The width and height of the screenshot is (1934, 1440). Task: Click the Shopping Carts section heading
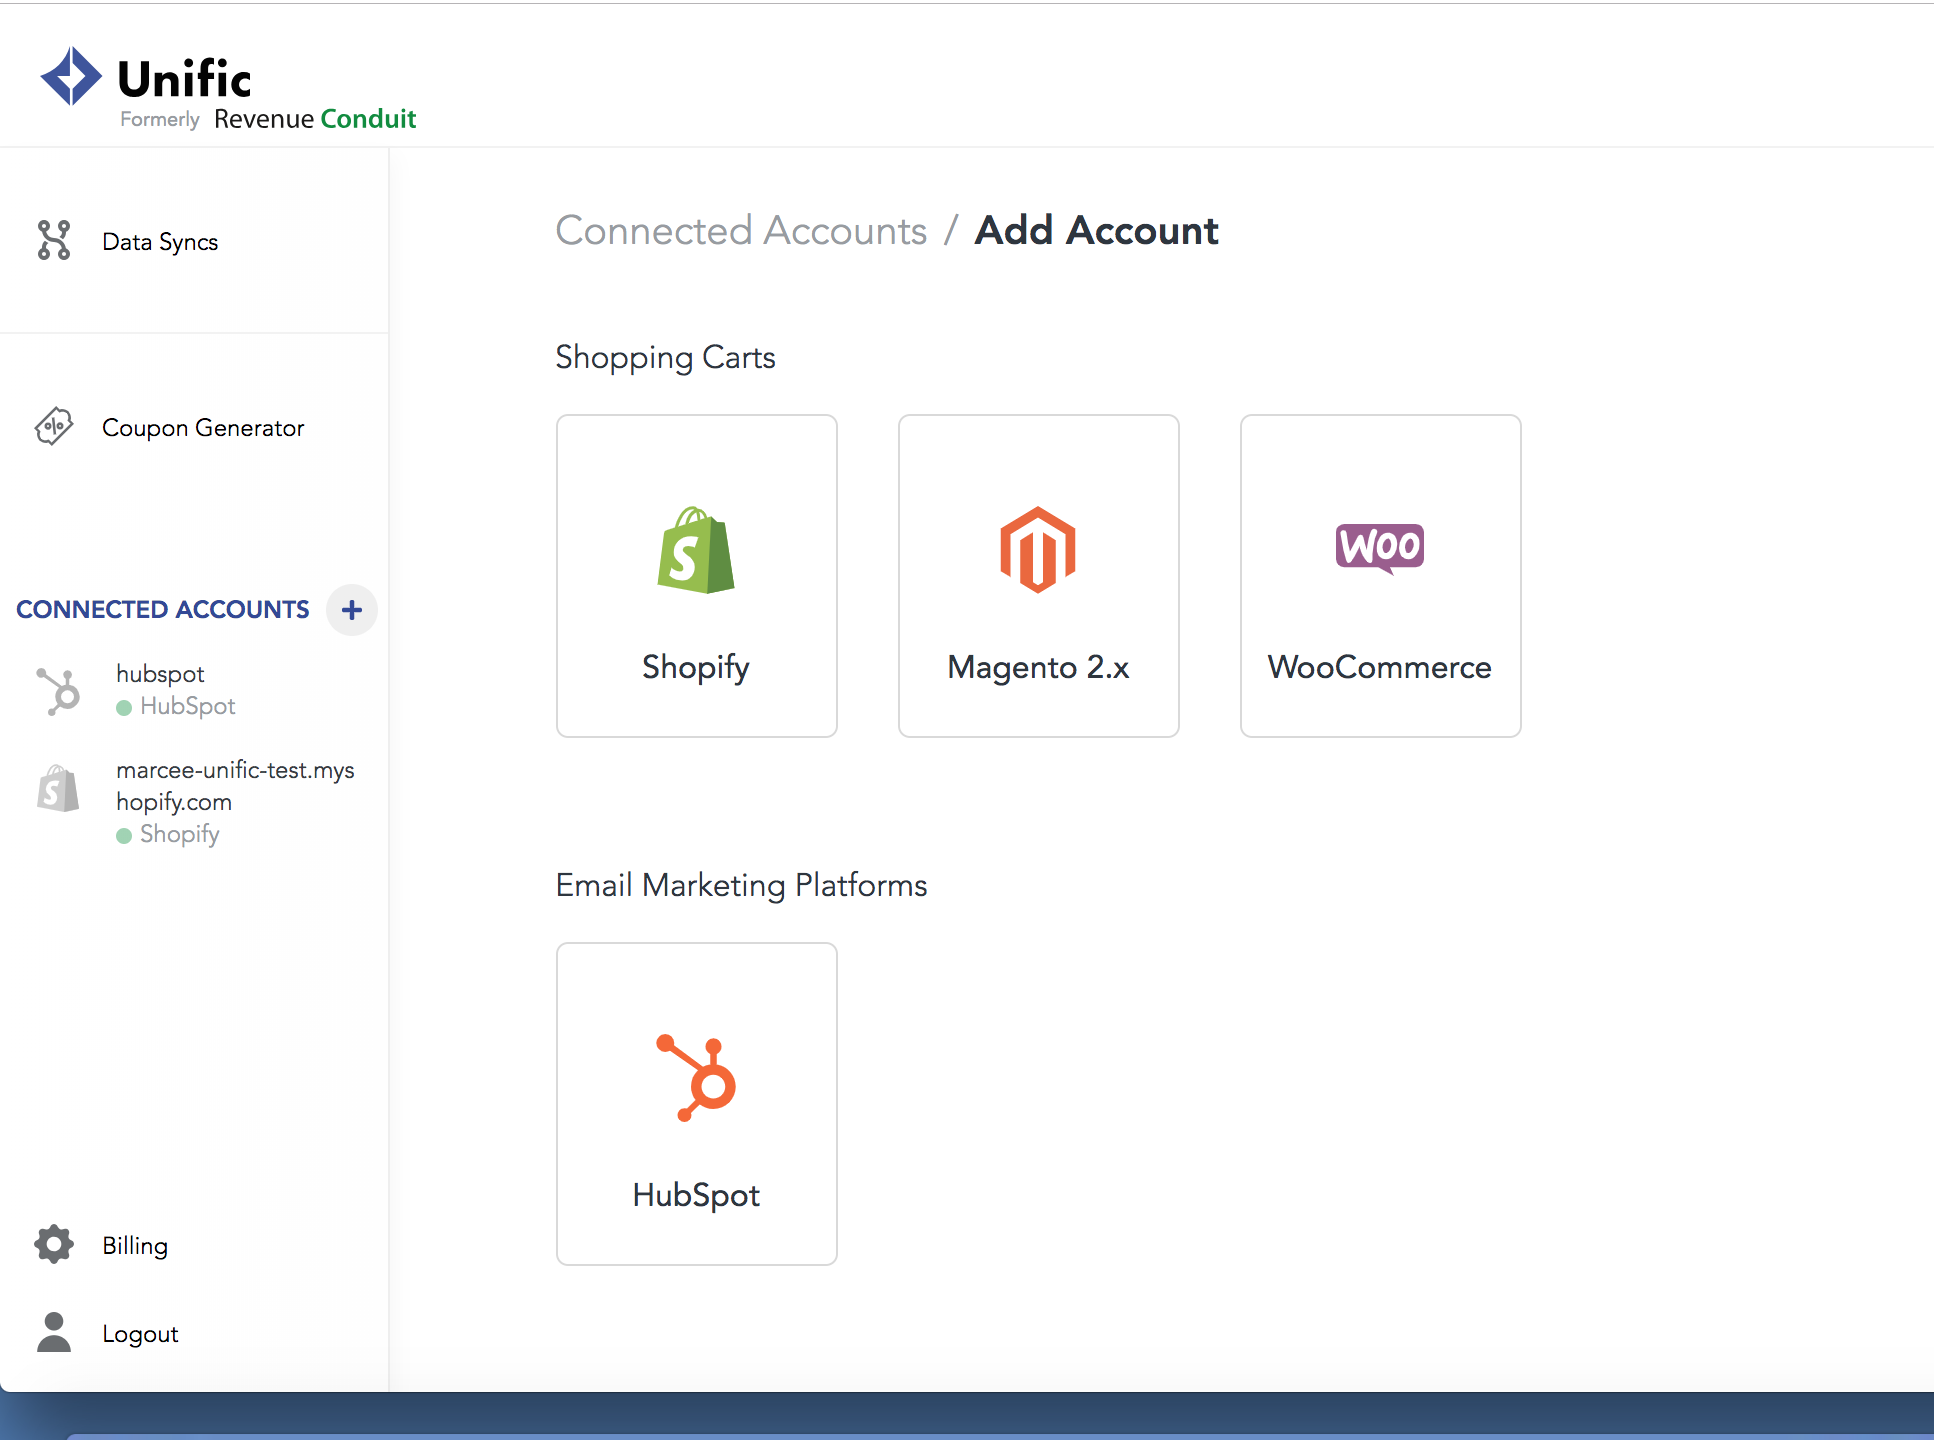click(665, 358)
